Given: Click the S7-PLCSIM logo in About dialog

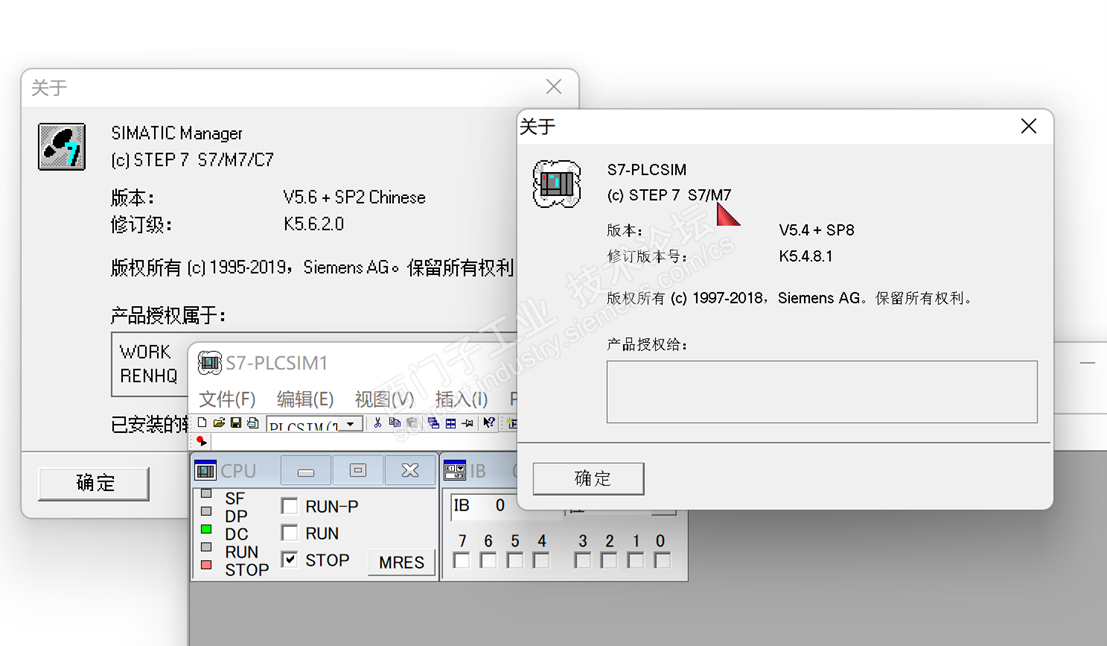Looking at the screenshot, I should (x=557, y=184).
